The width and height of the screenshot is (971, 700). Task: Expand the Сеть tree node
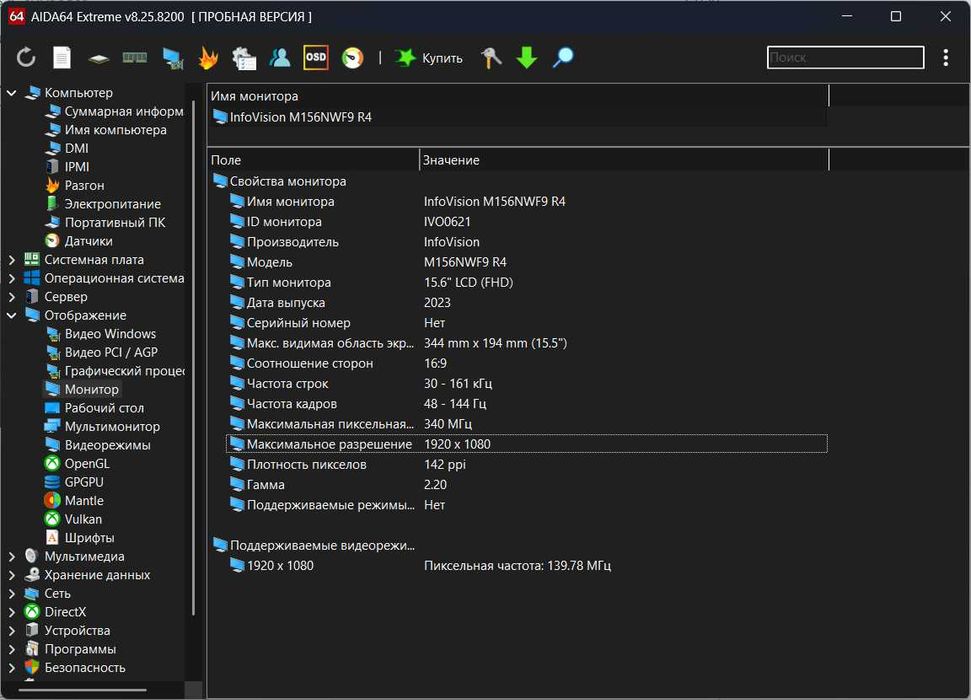[x=11, y=593]
